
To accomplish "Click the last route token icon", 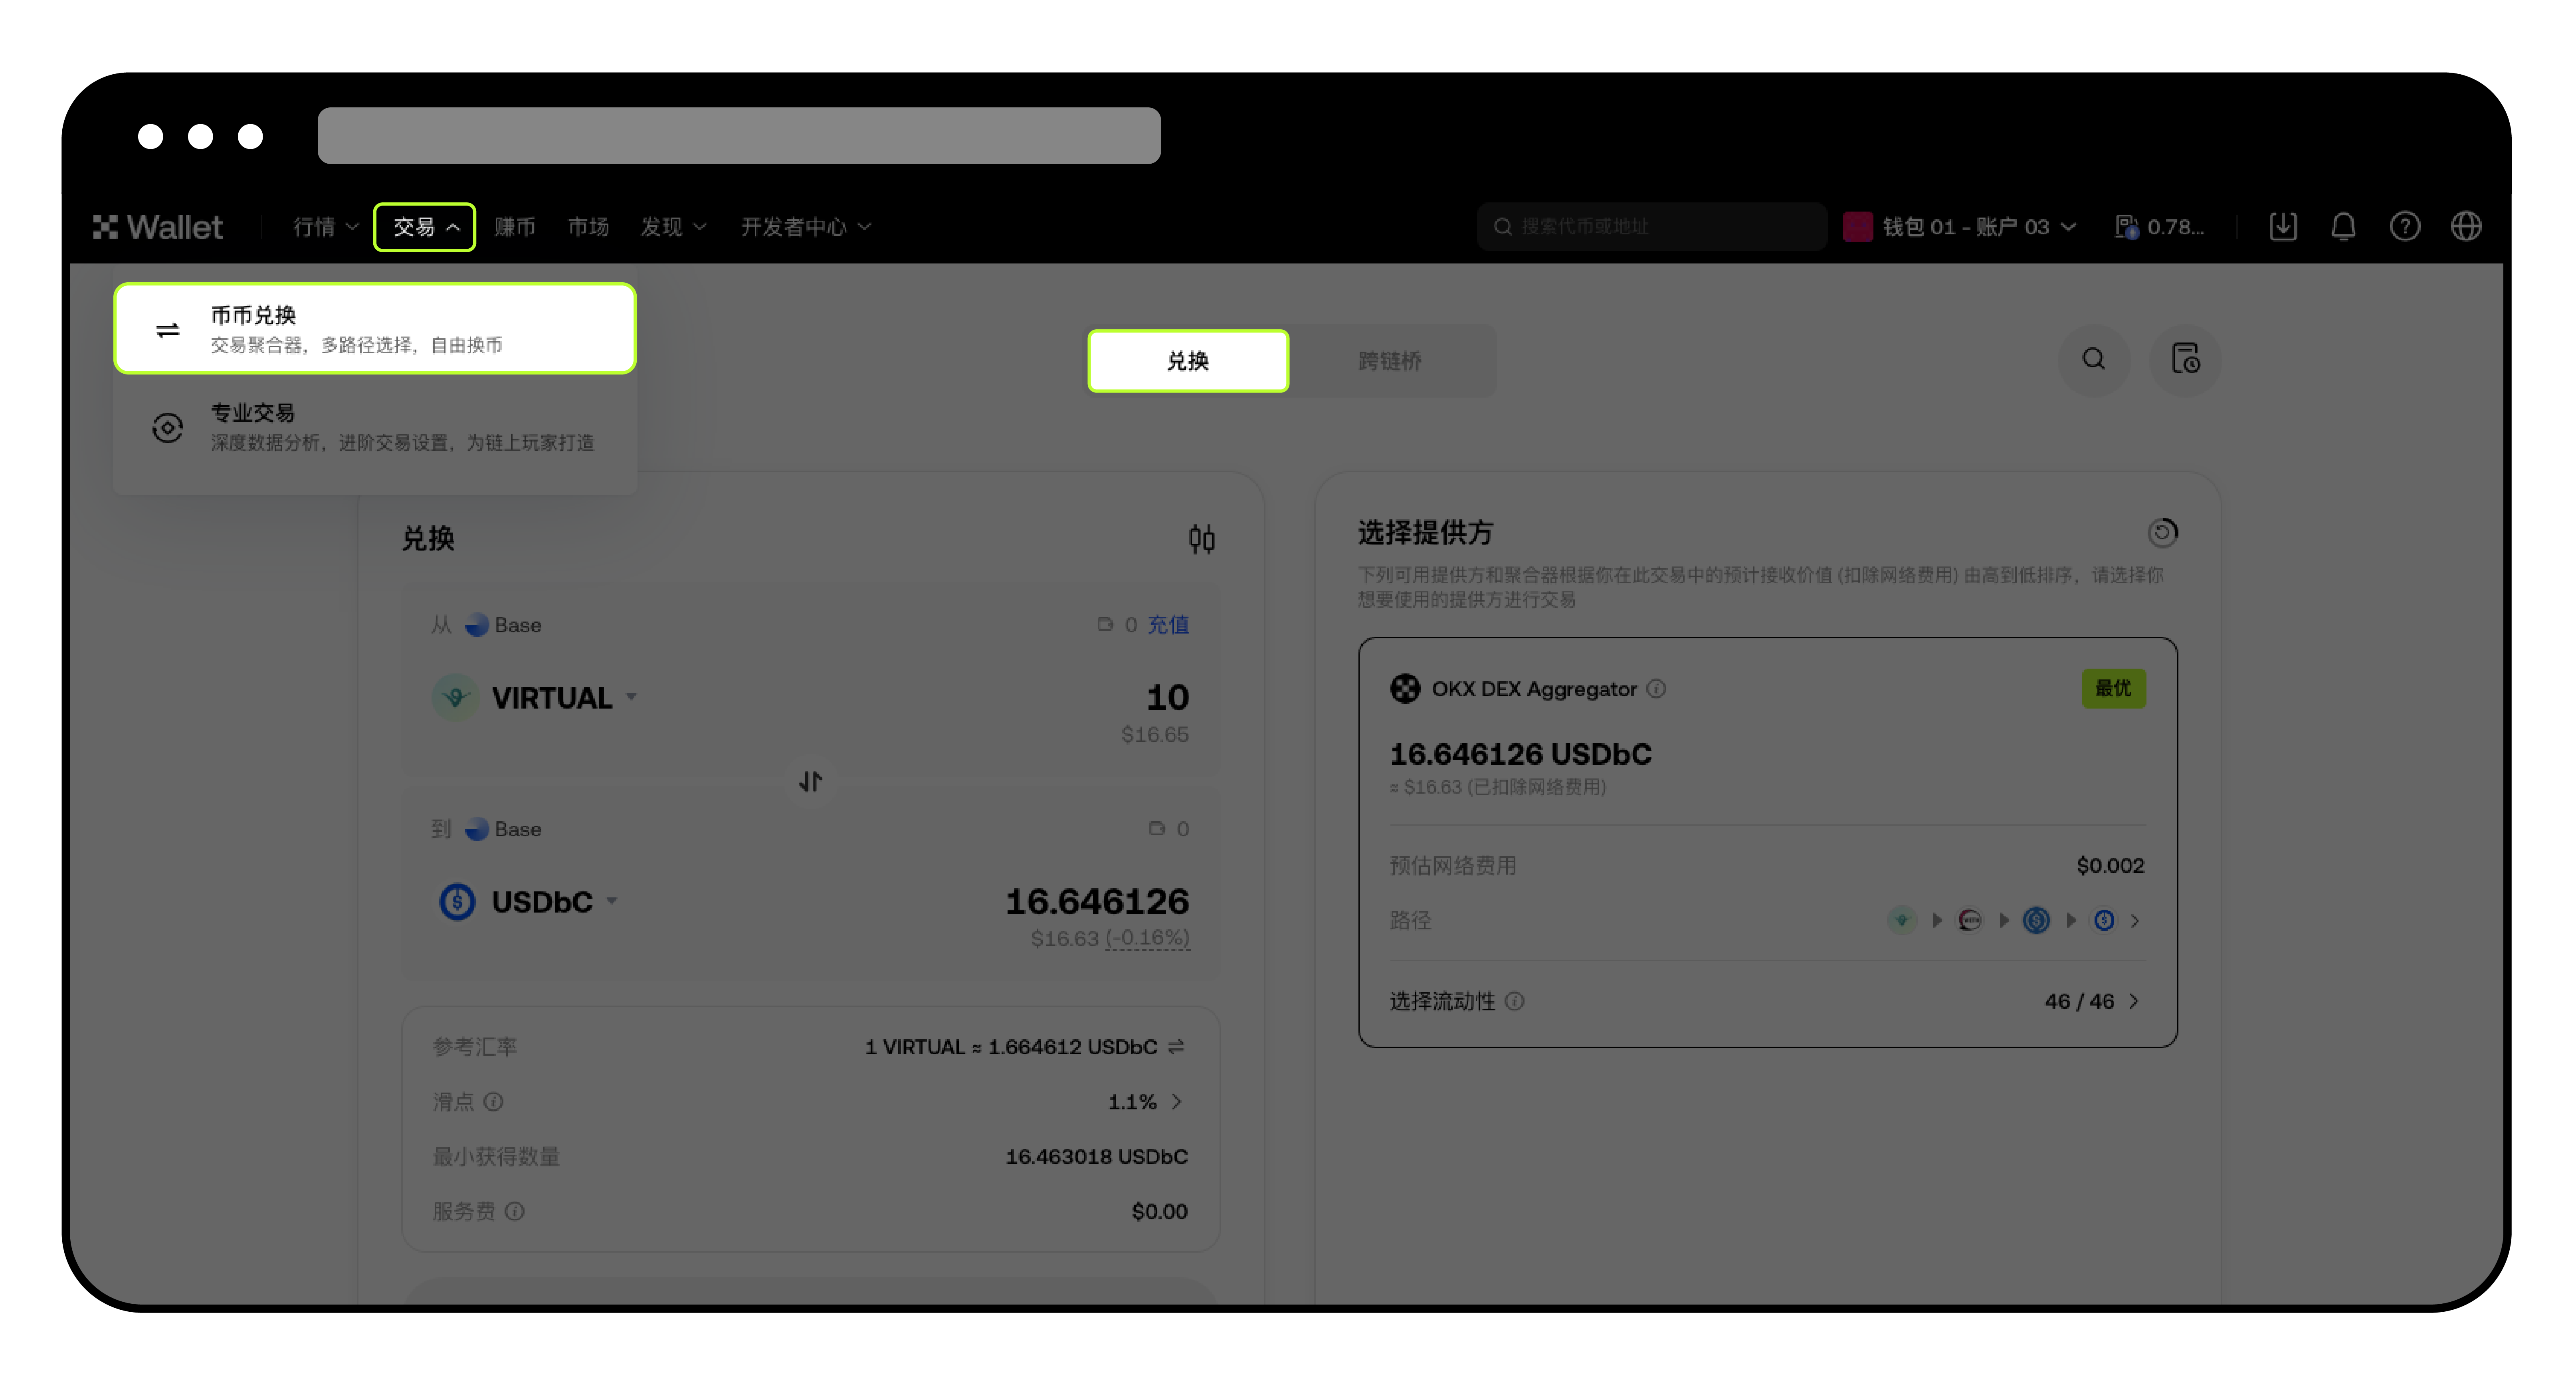I will click(x=2104, y=921).
